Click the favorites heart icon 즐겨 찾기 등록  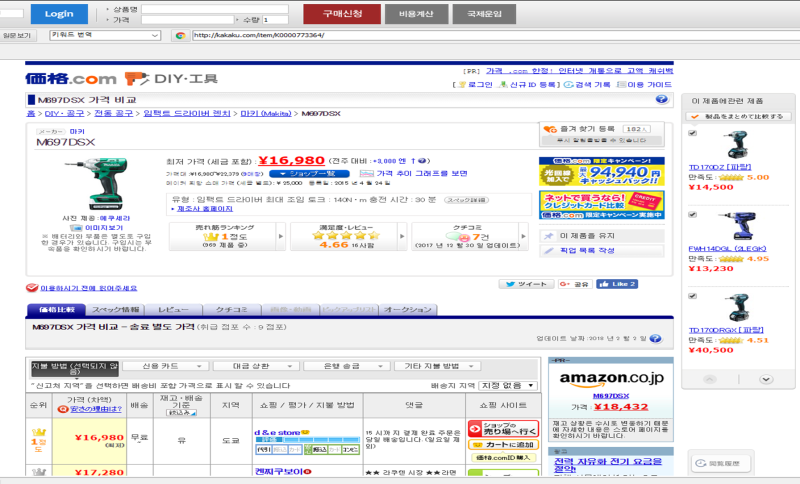point(549,130)
